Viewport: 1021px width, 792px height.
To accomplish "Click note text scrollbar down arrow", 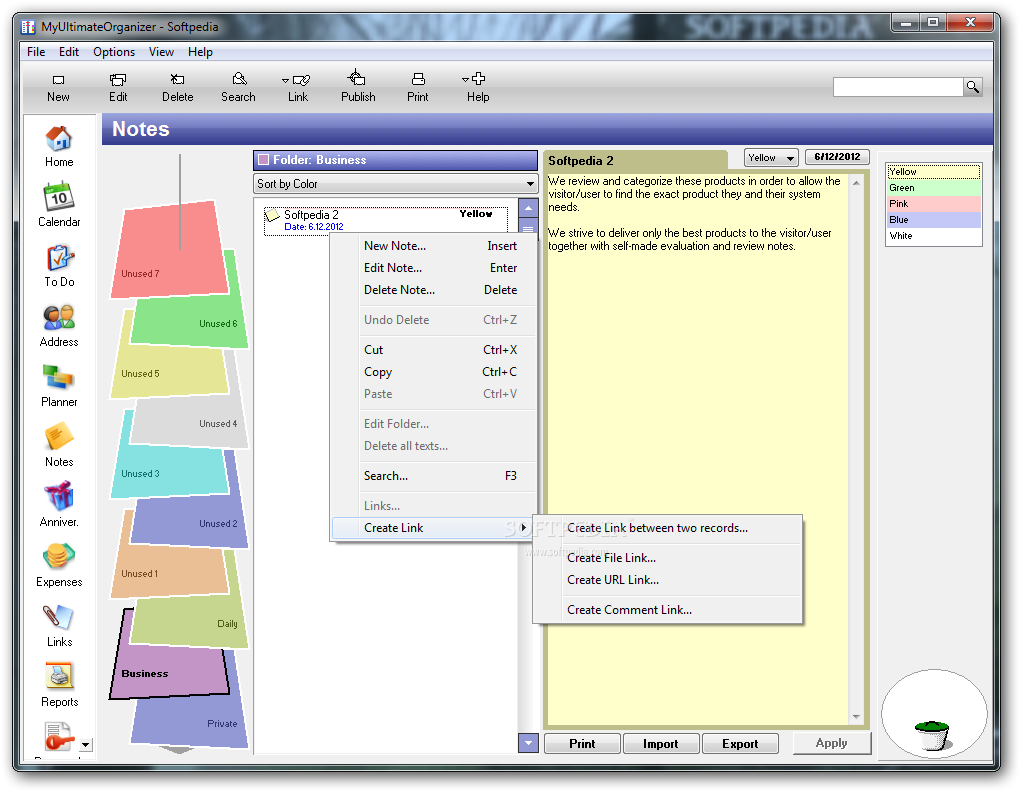I will [856, 717].
